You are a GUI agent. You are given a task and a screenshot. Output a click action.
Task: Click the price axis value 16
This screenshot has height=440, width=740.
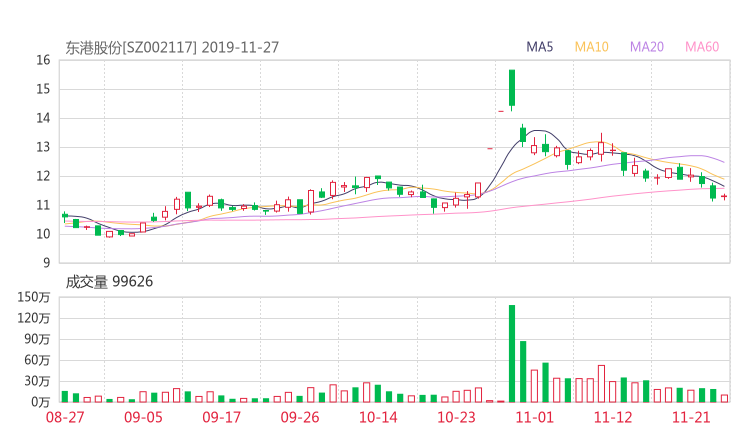43,60
